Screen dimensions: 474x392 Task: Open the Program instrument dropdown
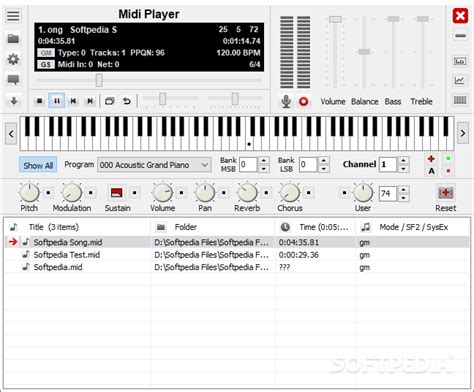coord(154,165)
